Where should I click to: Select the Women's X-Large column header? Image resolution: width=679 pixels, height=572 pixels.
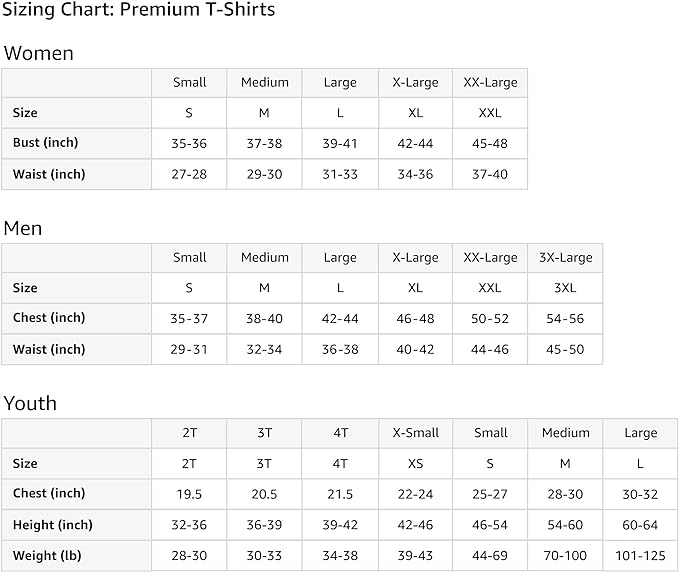click(415, 82)
